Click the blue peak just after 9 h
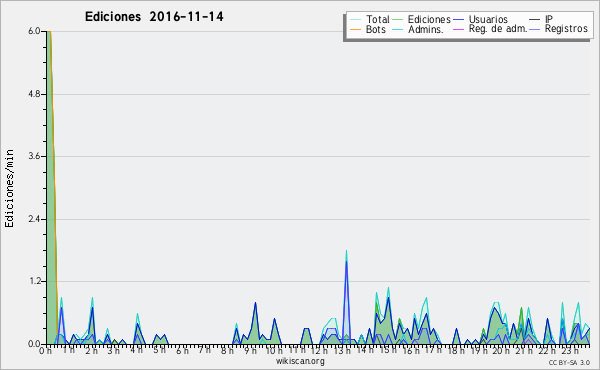 (255, 303)
